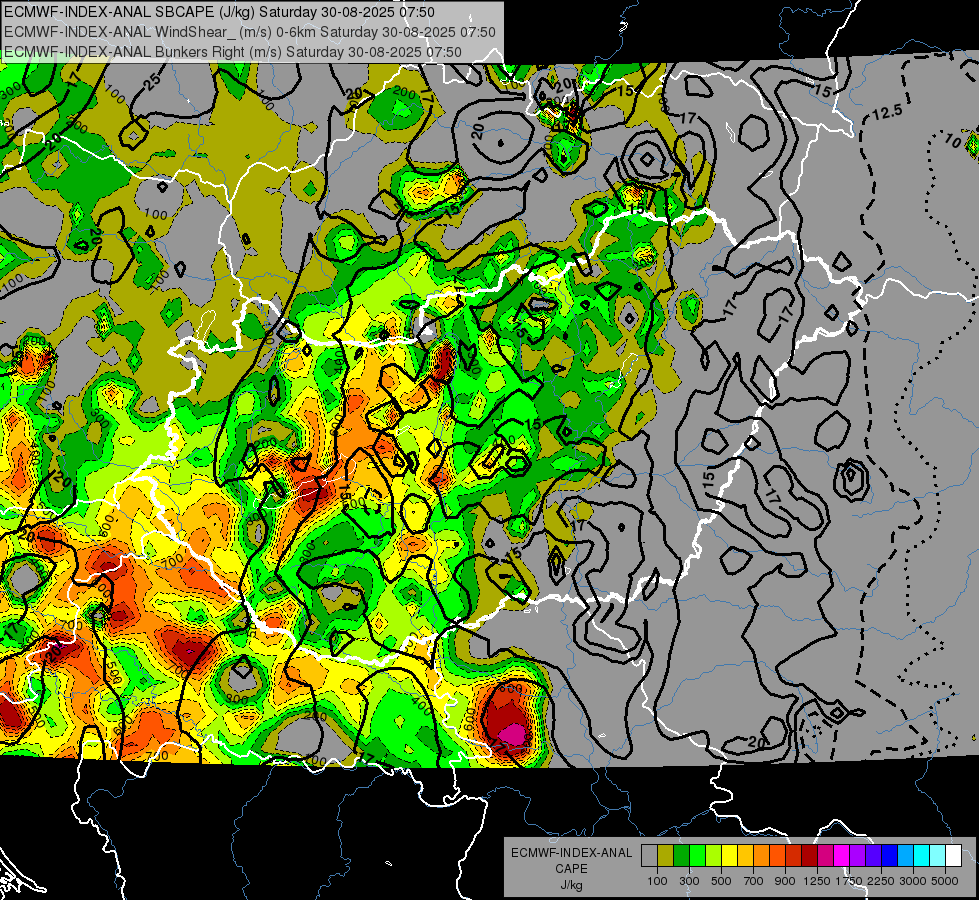This screenshot has width=979, height=900.
Task: Click legend tick label 2250
Action: [x=882, y=881]
